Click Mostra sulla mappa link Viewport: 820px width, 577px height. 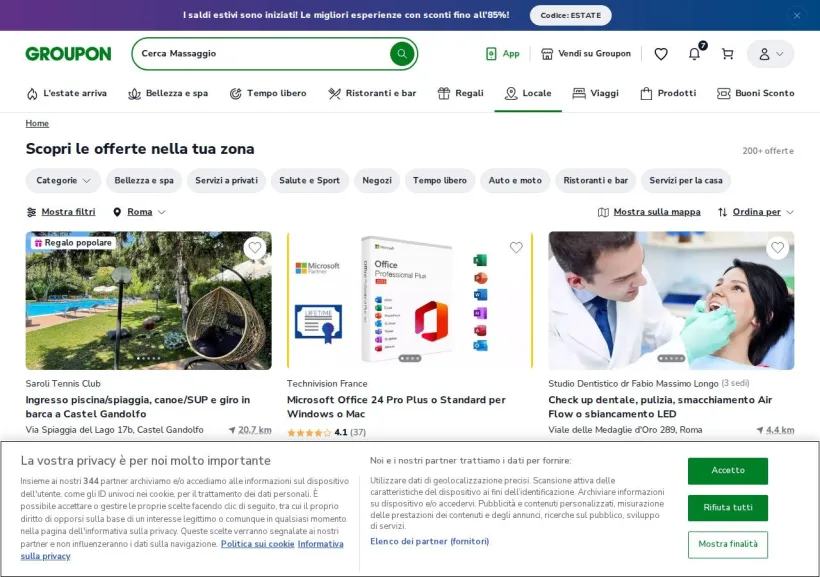click(649, 212)
